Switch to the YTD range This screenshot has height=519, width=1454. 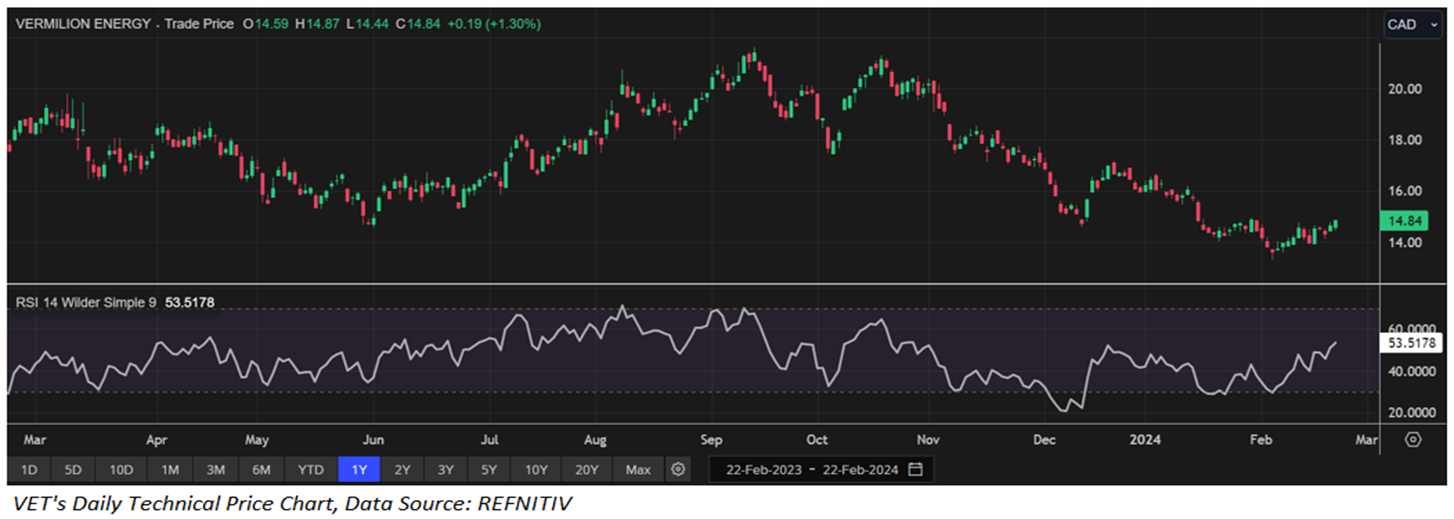click(x=311, y=469)
